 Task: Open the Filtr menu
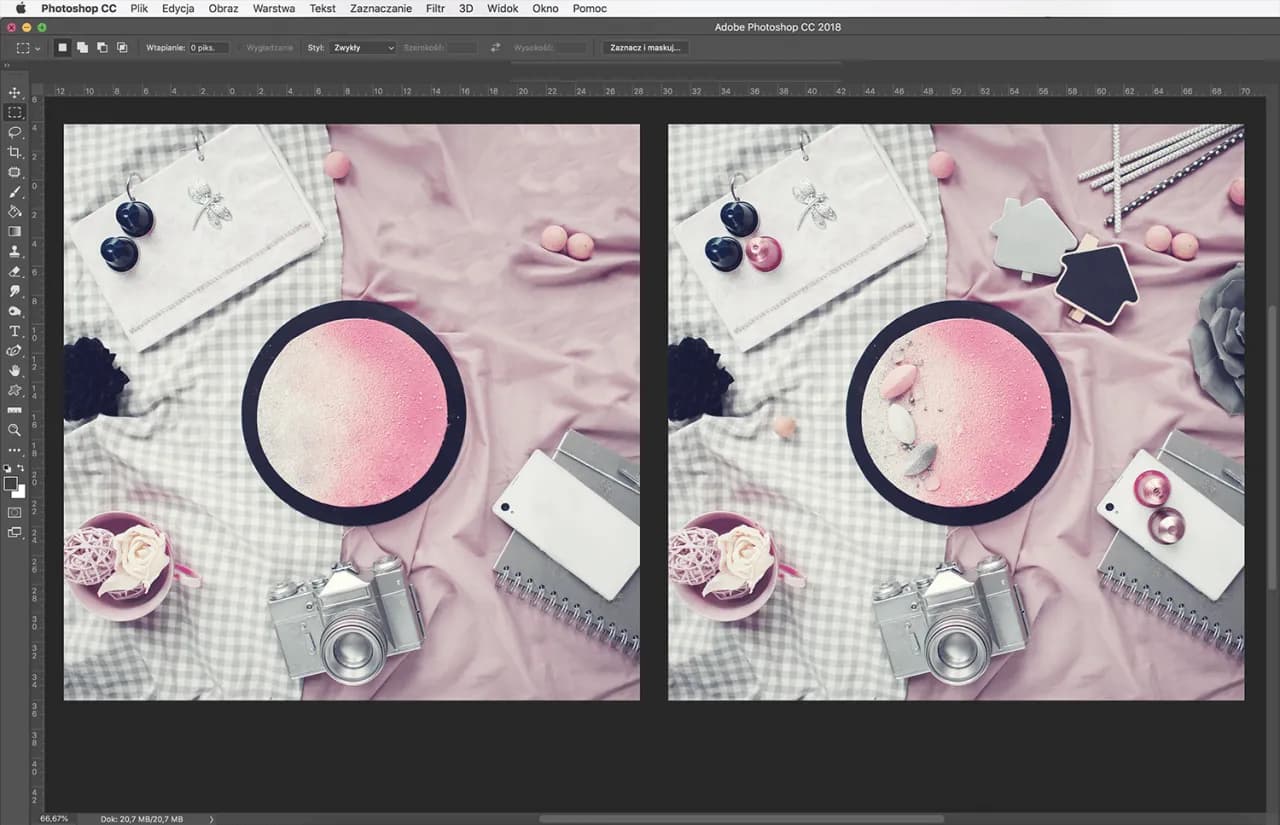tap(434, 8)
